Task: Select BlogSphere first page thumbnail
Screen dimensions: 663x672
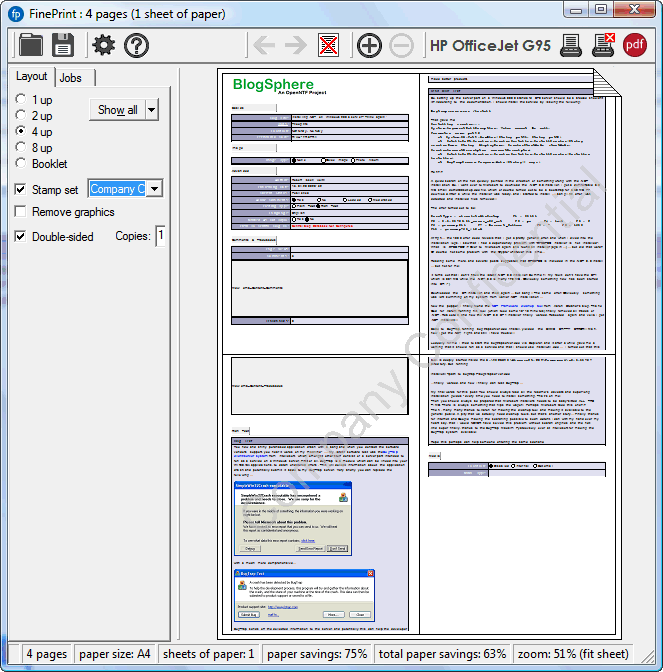Action: (x=321, y=214)
